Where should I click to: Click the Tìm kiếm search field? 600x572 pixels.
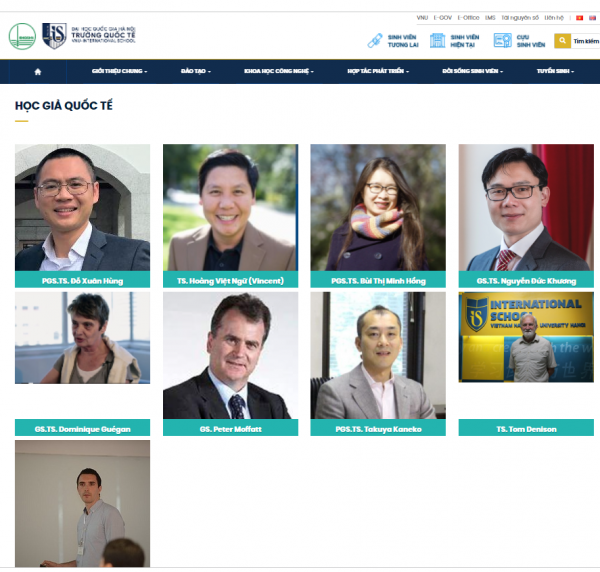point(585,41)
